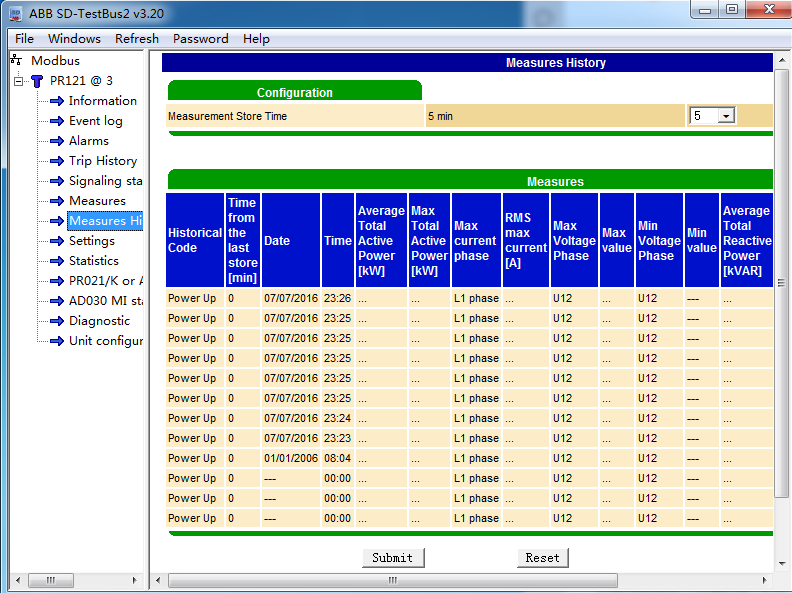Image resolution: width=792 pixels, height=593 pixels.
Task: Click the 23:23 time cell
Action: point(338,438)
